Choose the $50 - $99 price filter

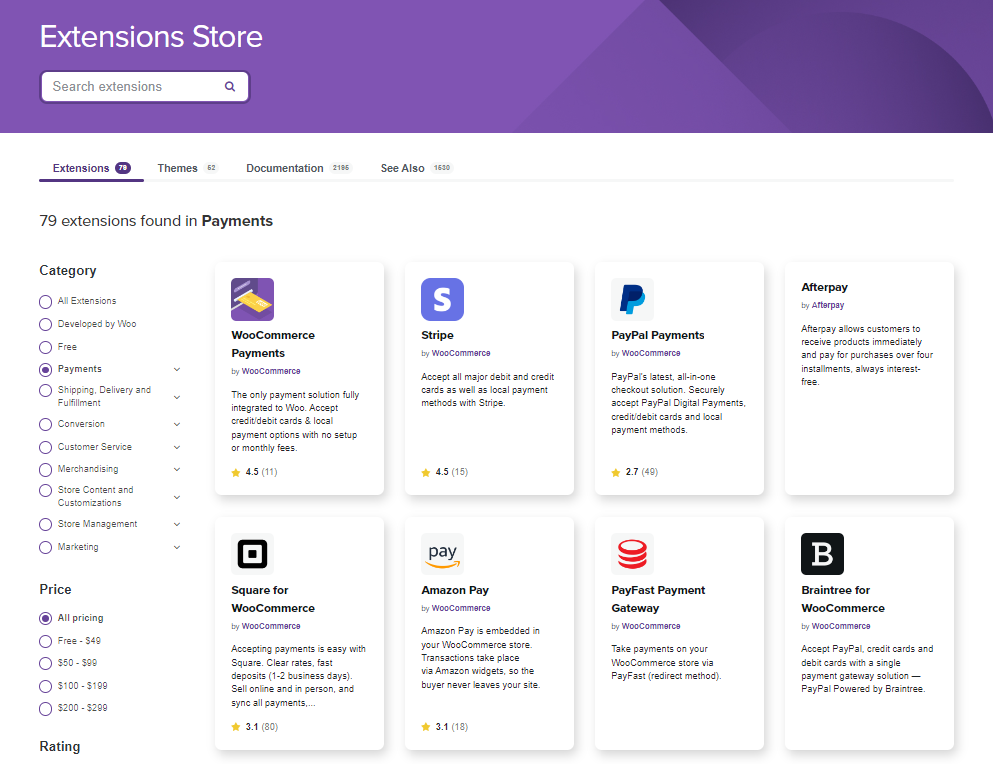pos(45,663)
